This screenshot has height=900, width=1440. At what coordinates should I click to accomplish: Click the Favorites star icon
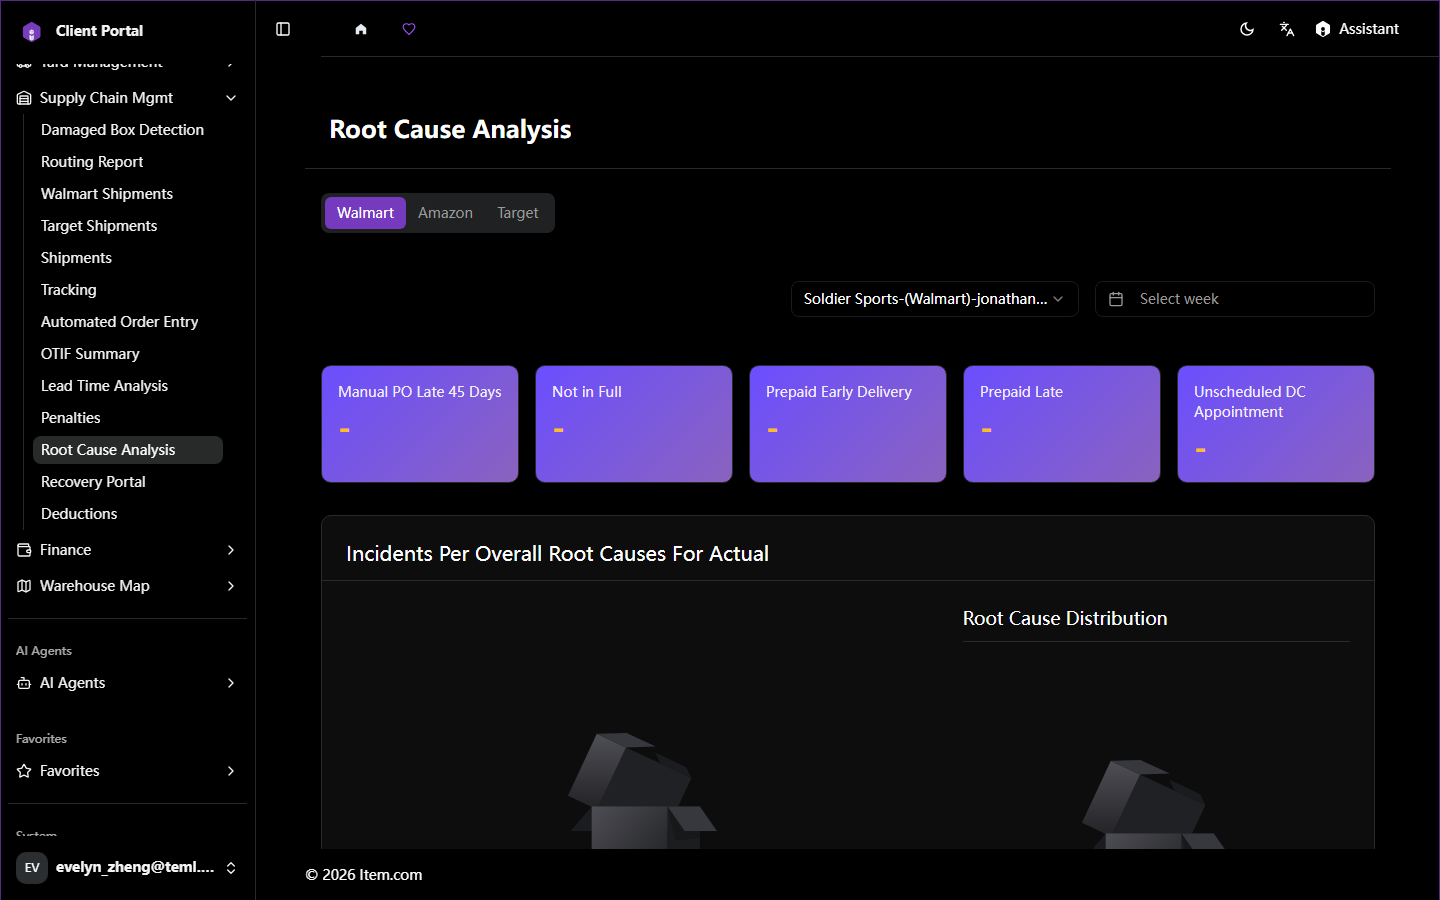24,771
